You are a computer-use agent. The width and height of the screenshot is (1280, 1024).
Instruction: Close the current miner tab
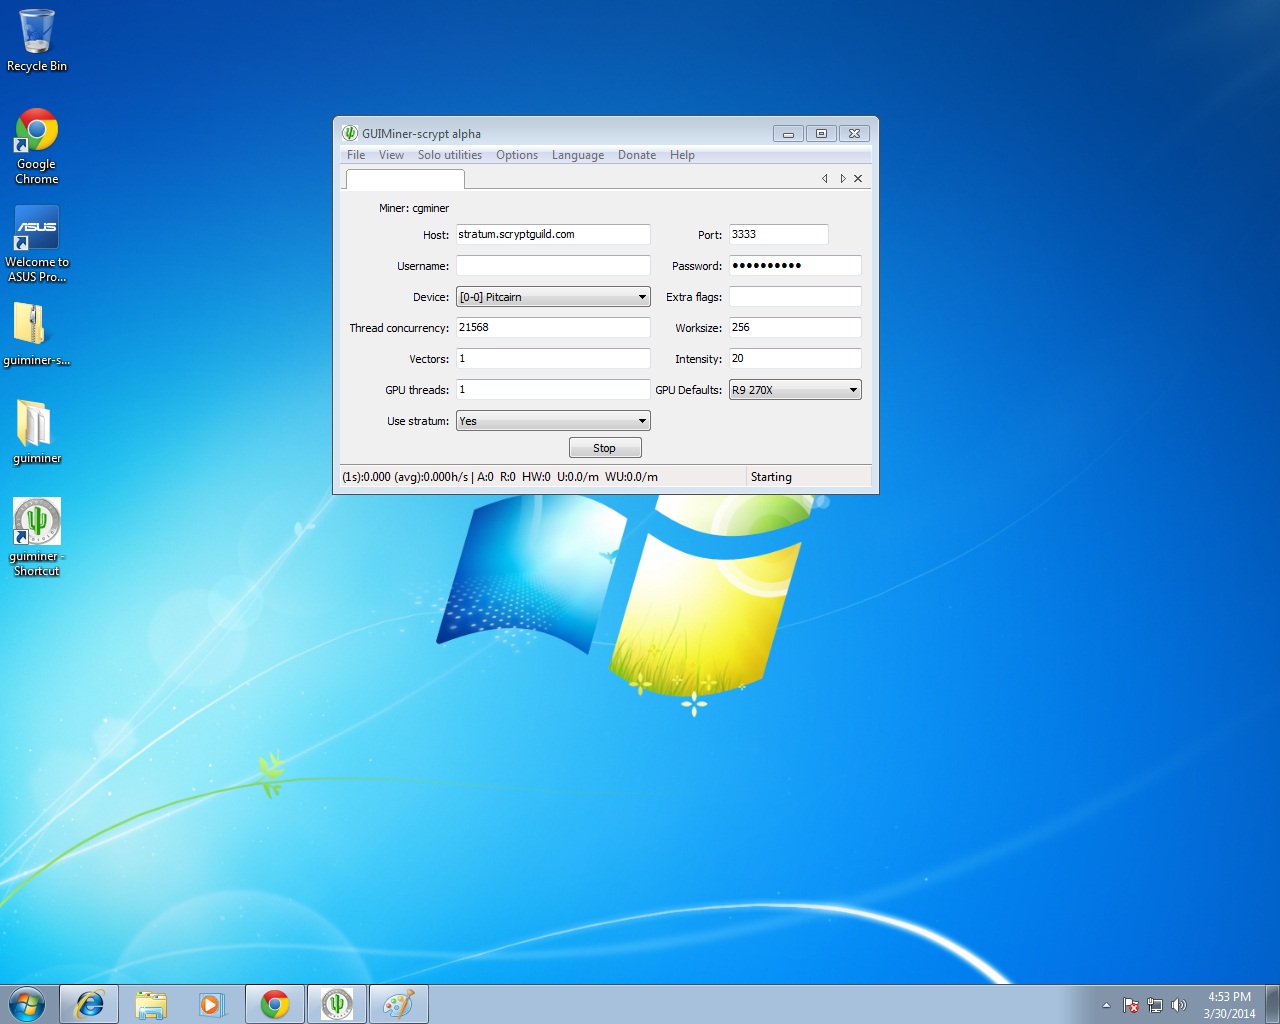point(858,179)
